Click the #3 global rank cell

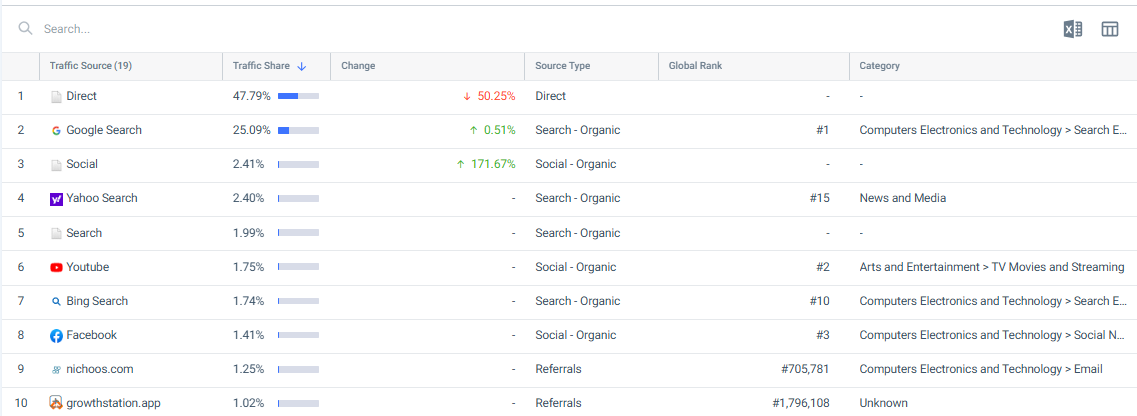(x=822, y=335)
